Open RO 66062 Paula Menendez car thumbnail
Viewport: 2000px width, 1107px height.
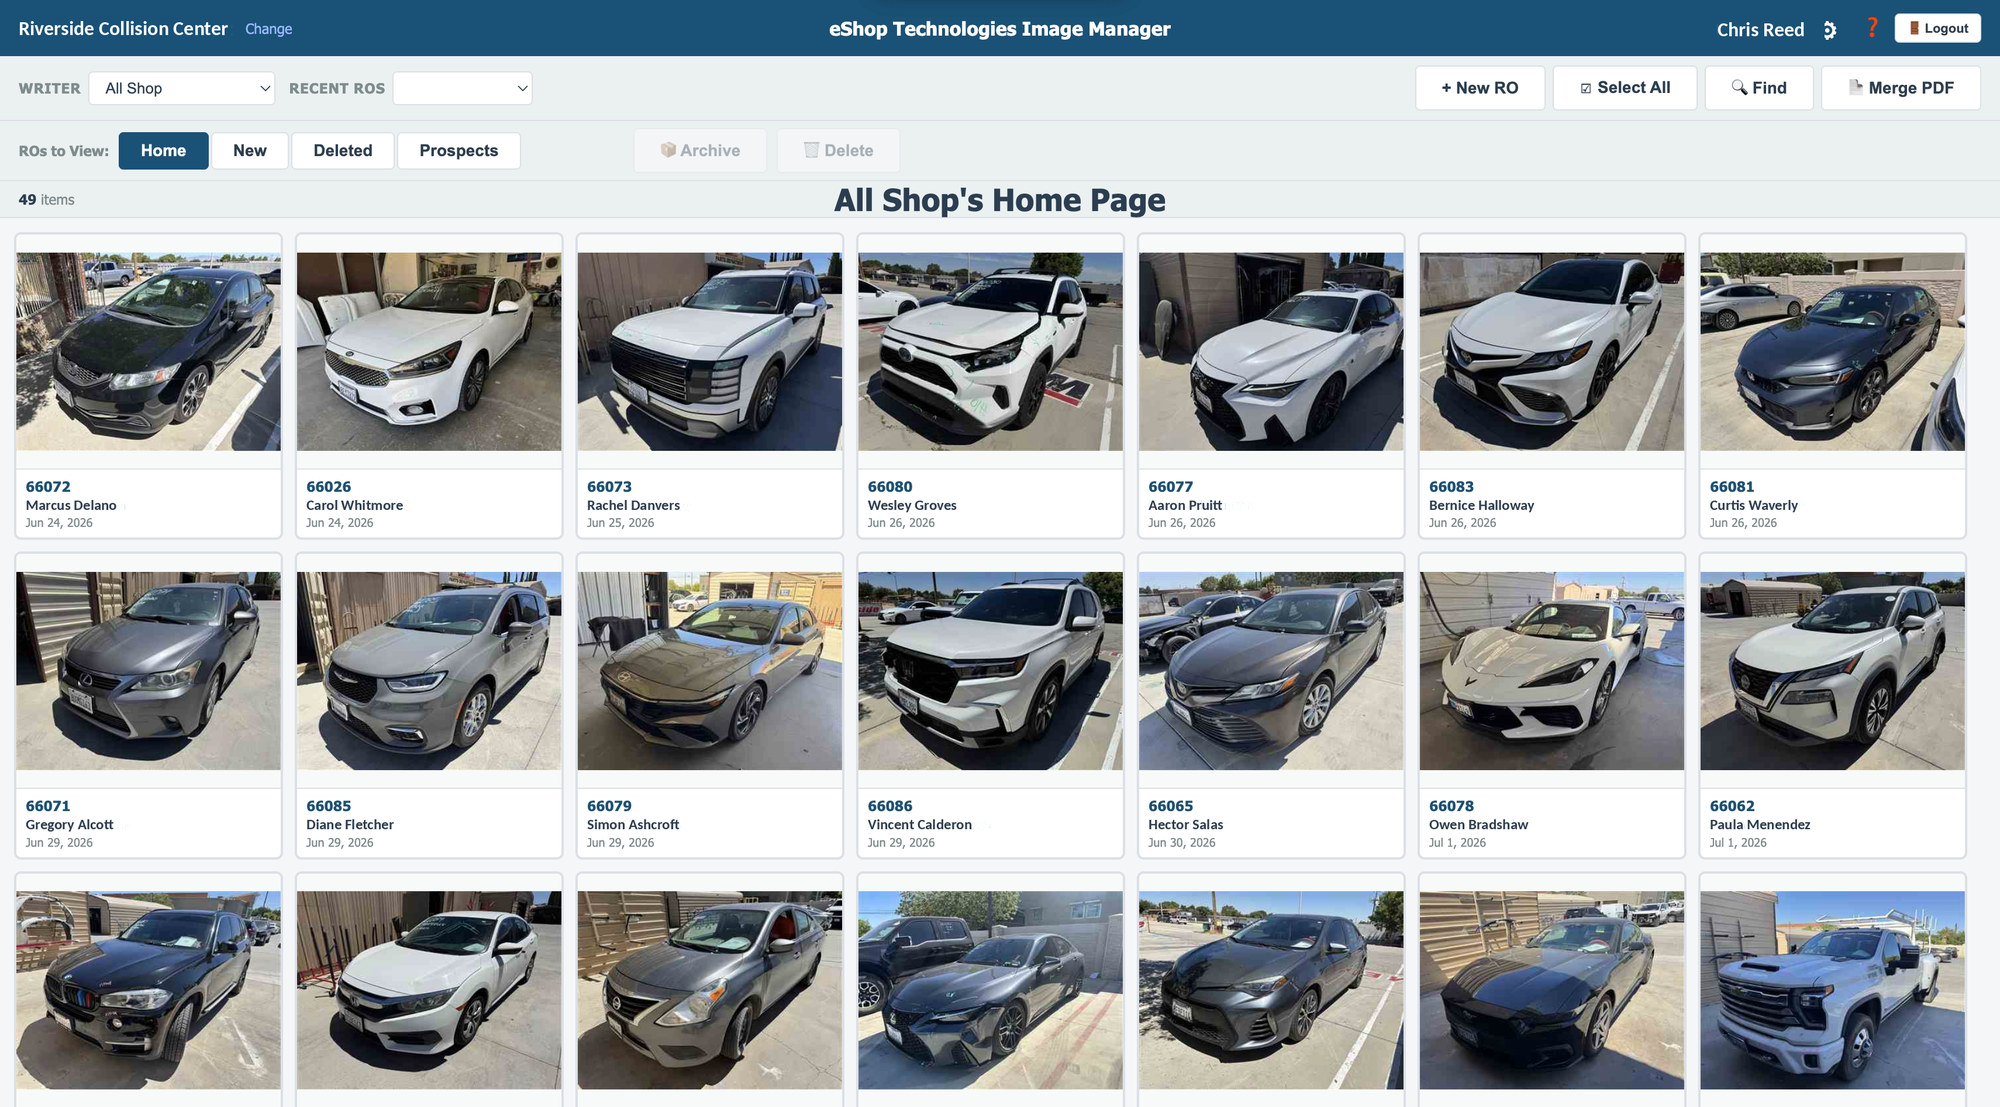(x=1832, y=671)
